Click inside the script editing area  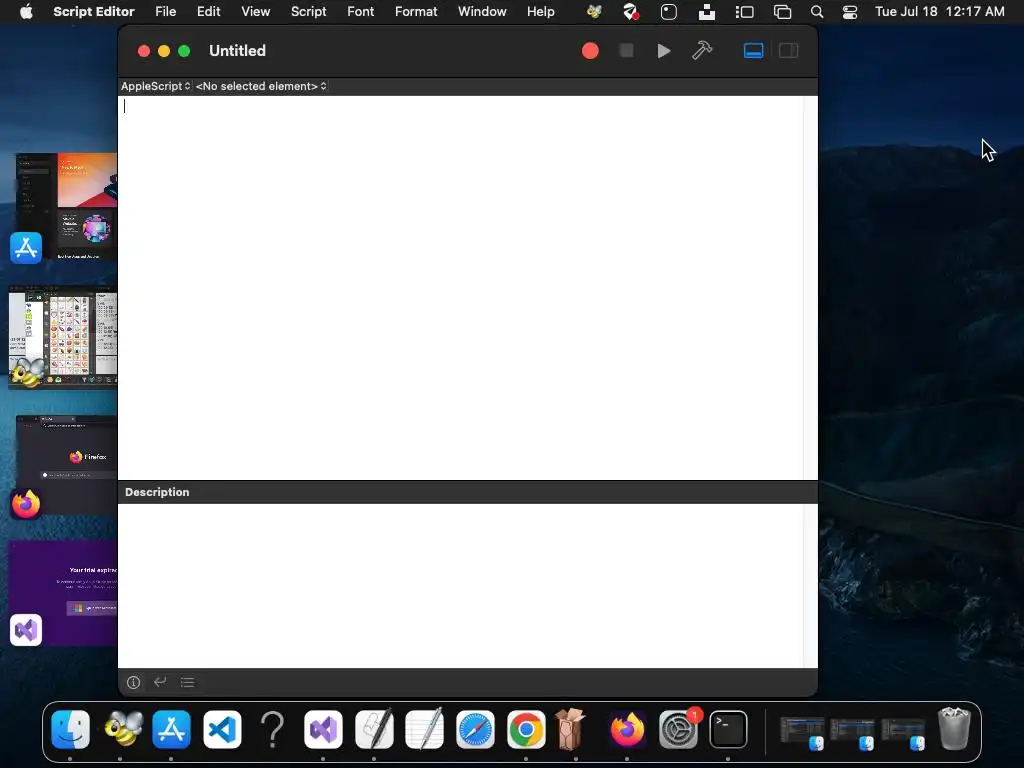[x=460, y=287]
